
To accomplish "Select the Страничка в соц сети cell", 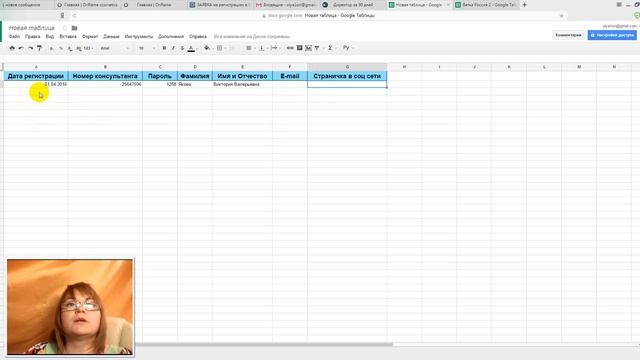I will [x=347, y=76].
